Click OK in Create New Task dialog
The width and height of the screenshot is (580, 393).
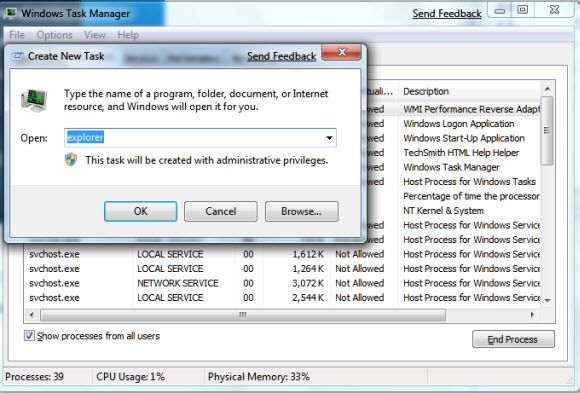(141, 211)
